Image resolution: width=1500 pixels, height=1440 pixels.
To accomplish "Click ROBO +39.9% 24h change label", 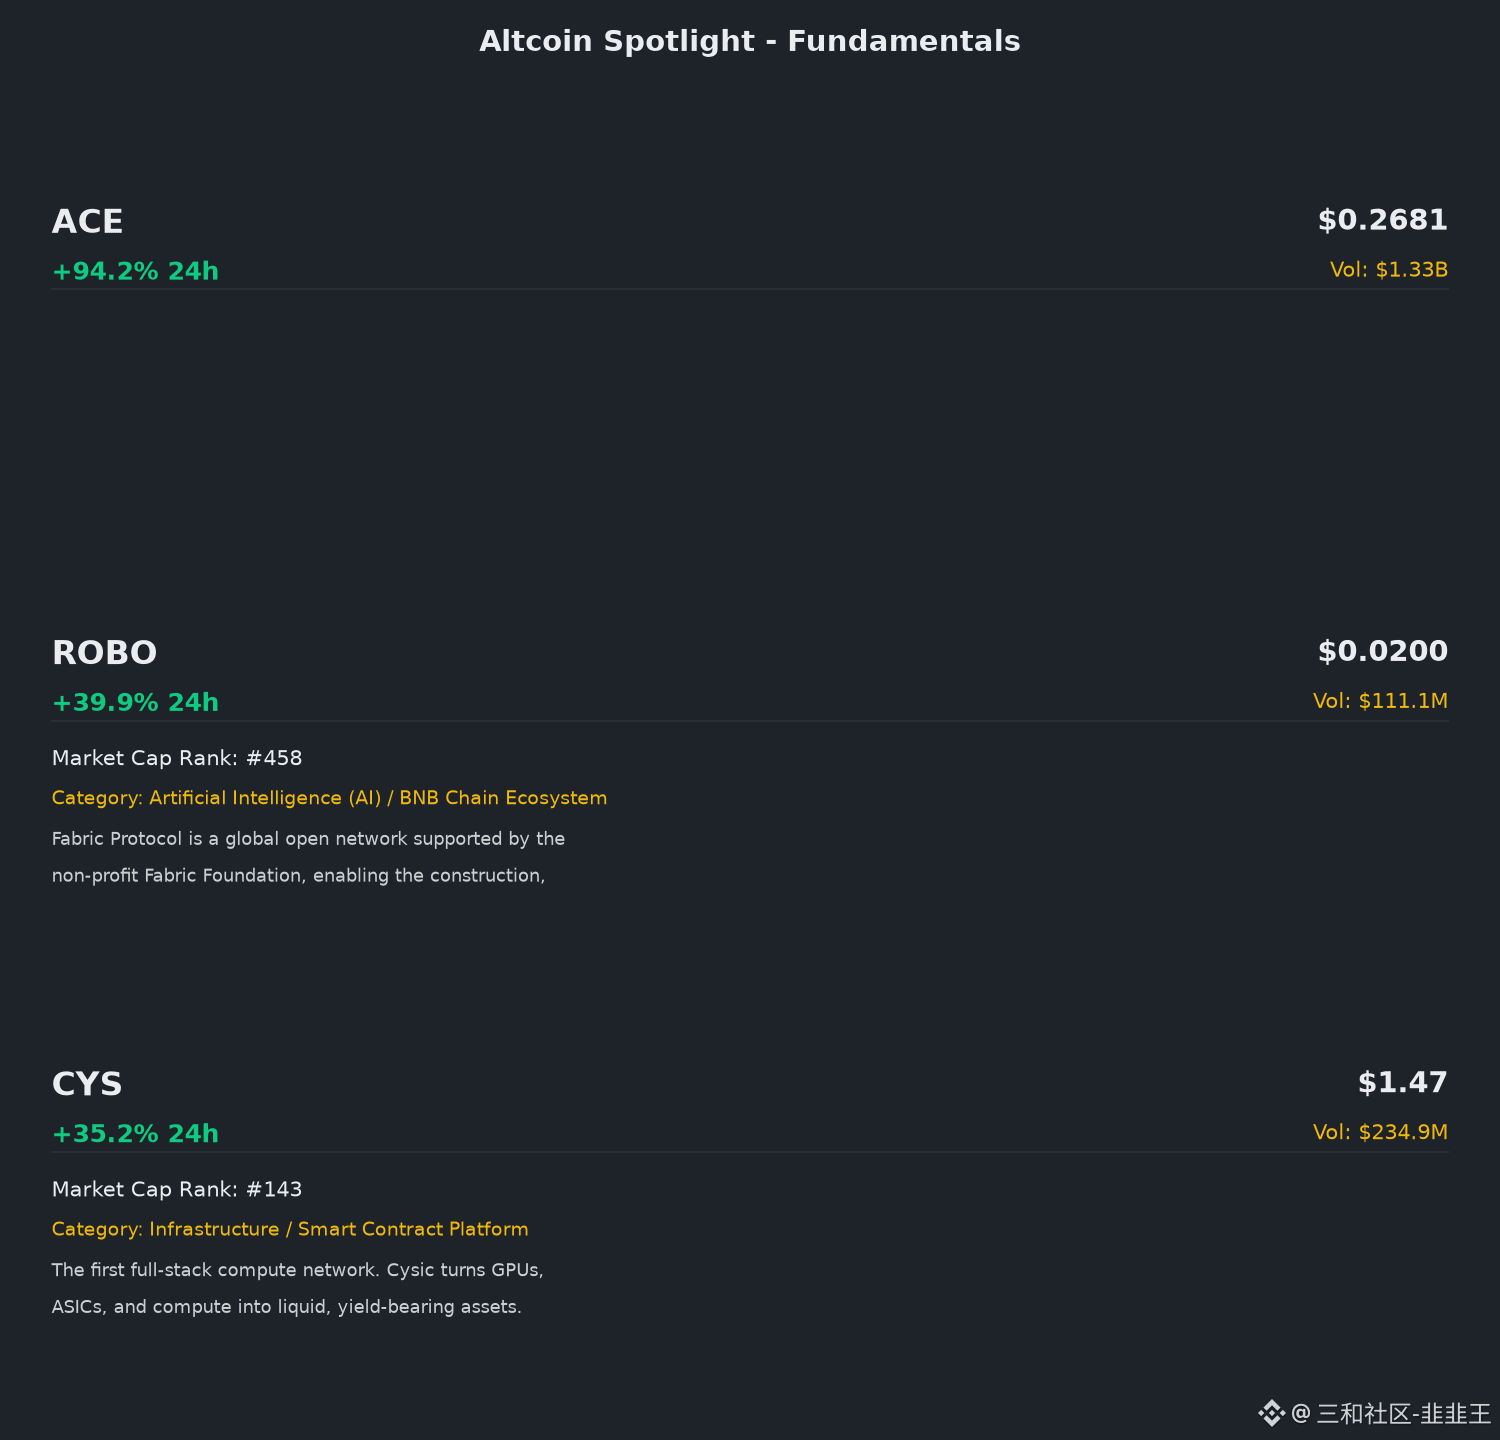I will point(135,702).
